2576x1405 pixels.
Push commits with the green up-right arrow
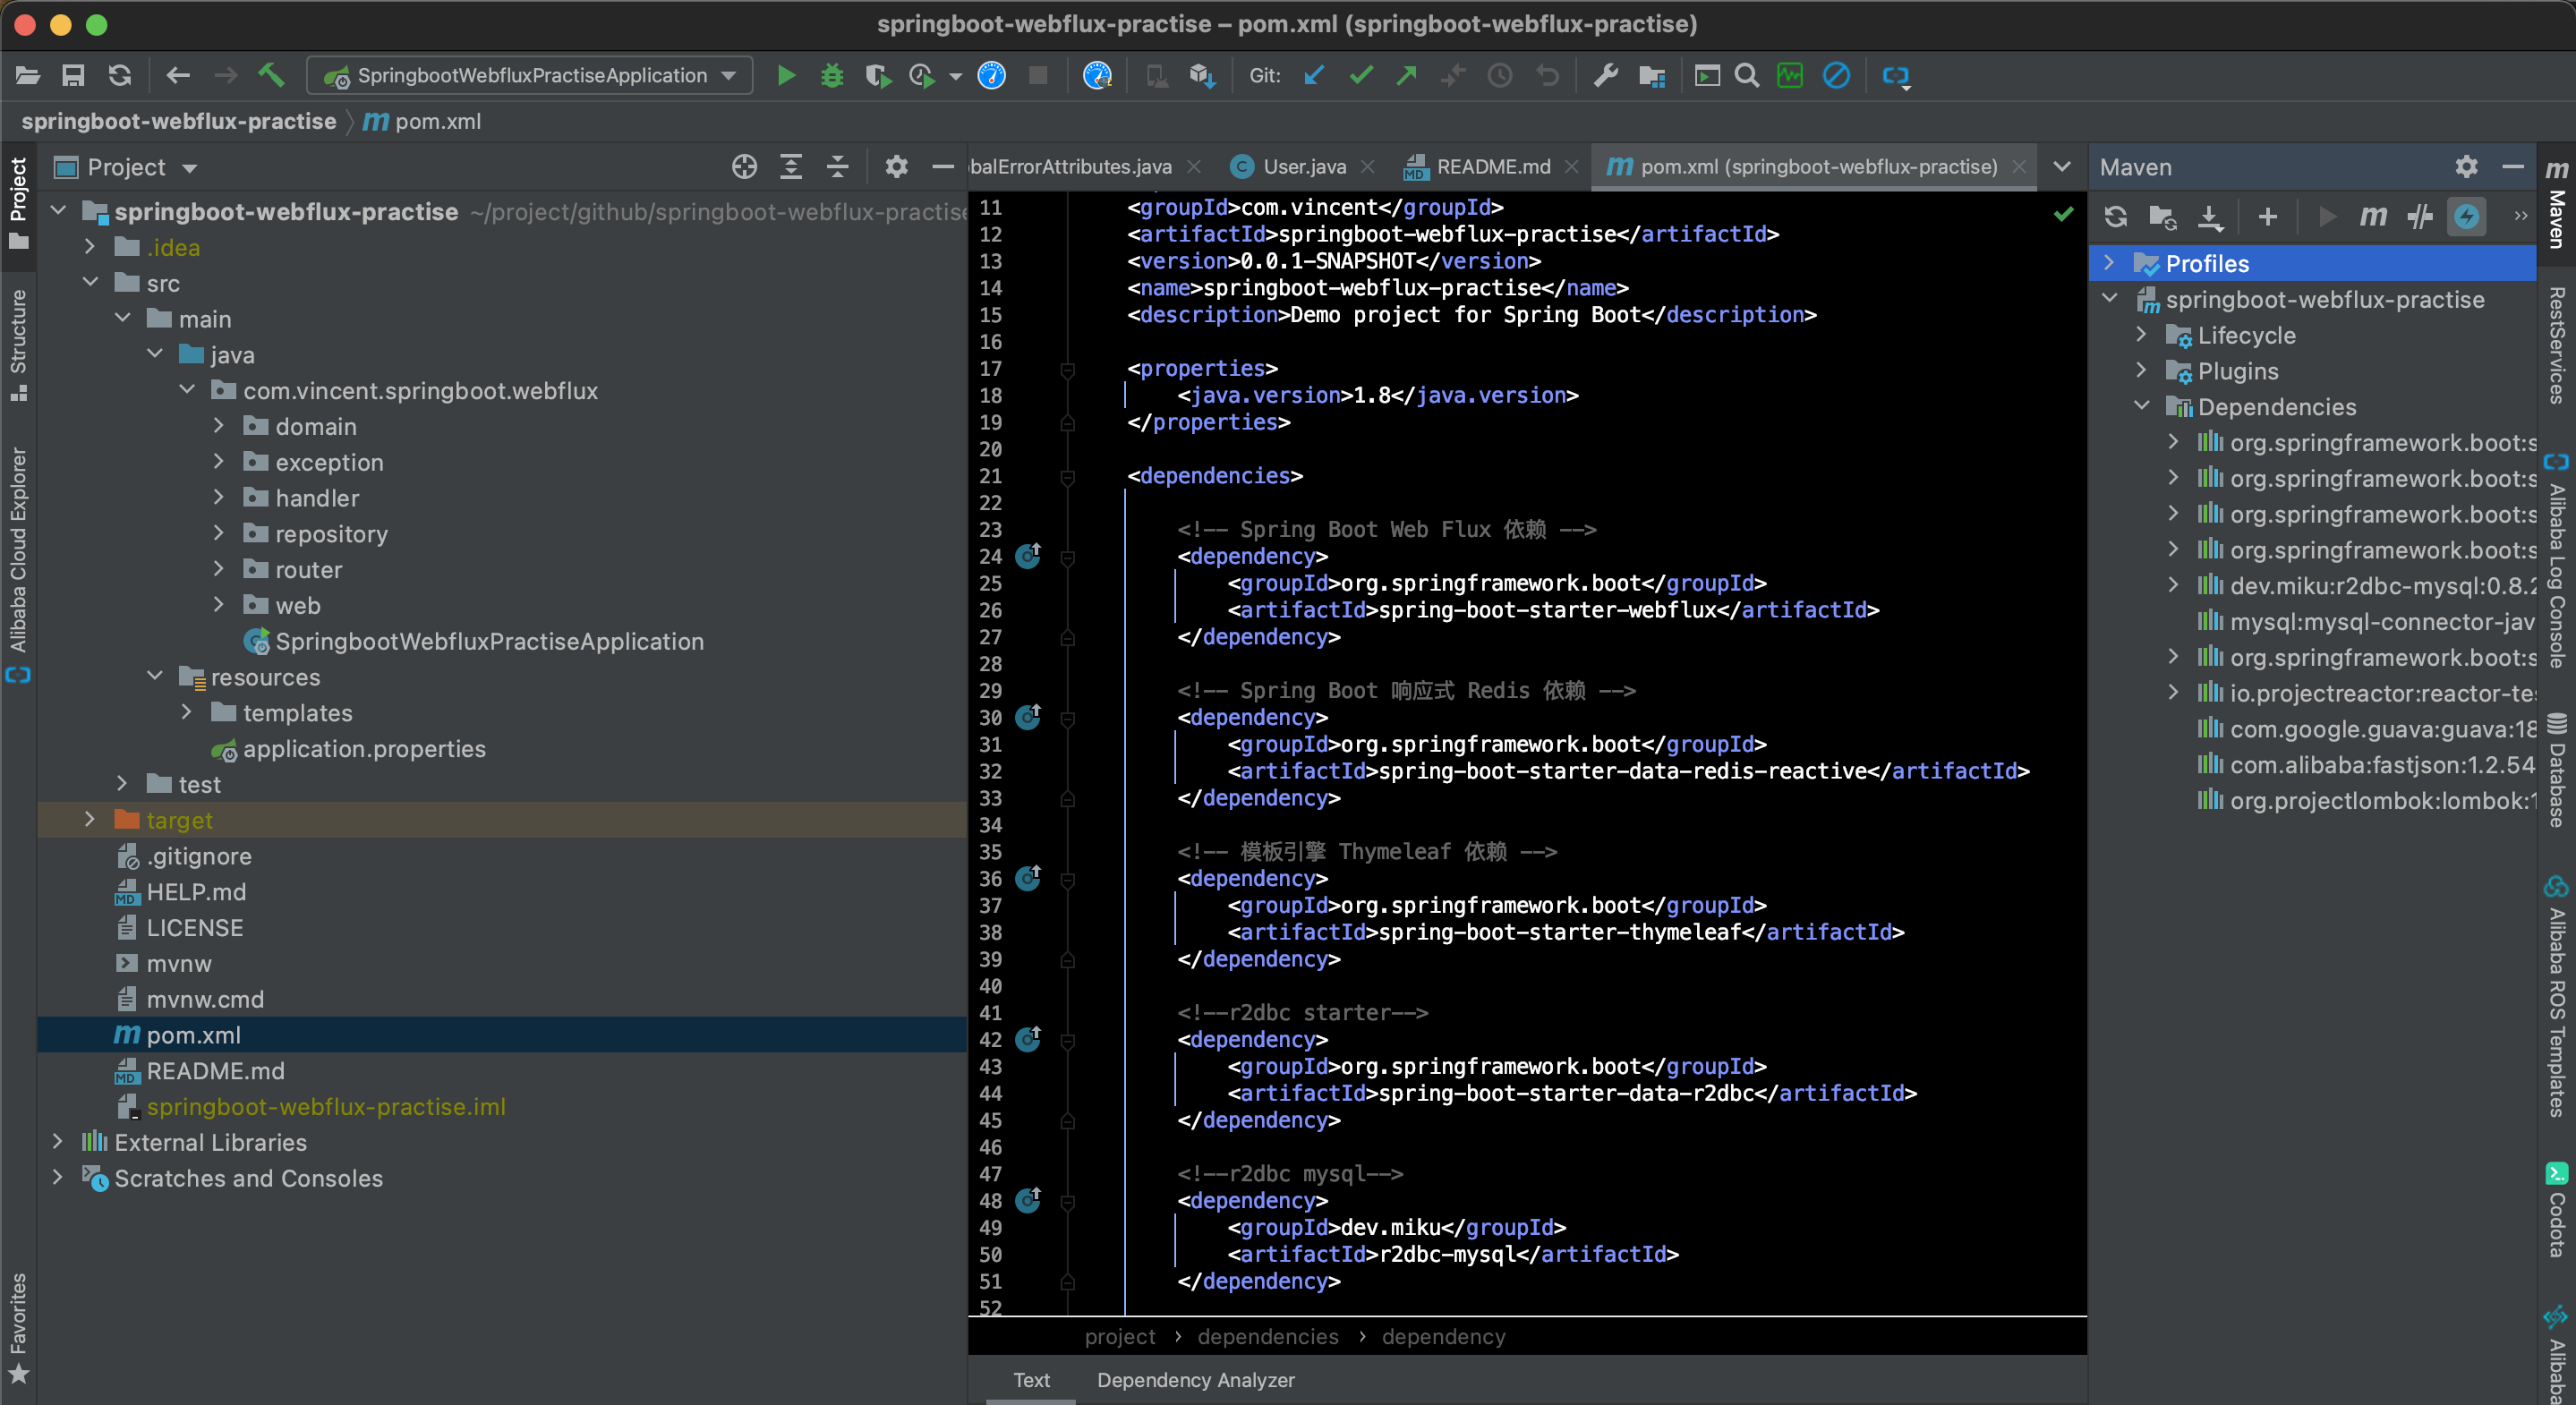(1407, 76)
